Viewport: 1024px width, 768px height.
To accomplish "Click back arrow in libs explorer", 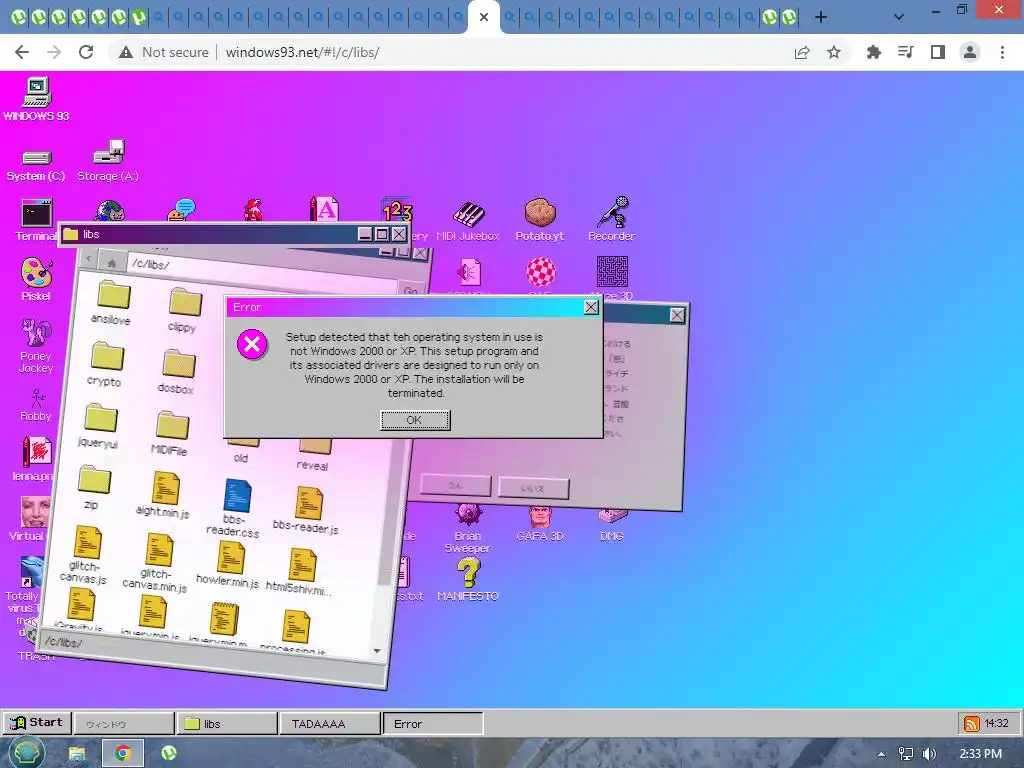I will pos(89,259).
